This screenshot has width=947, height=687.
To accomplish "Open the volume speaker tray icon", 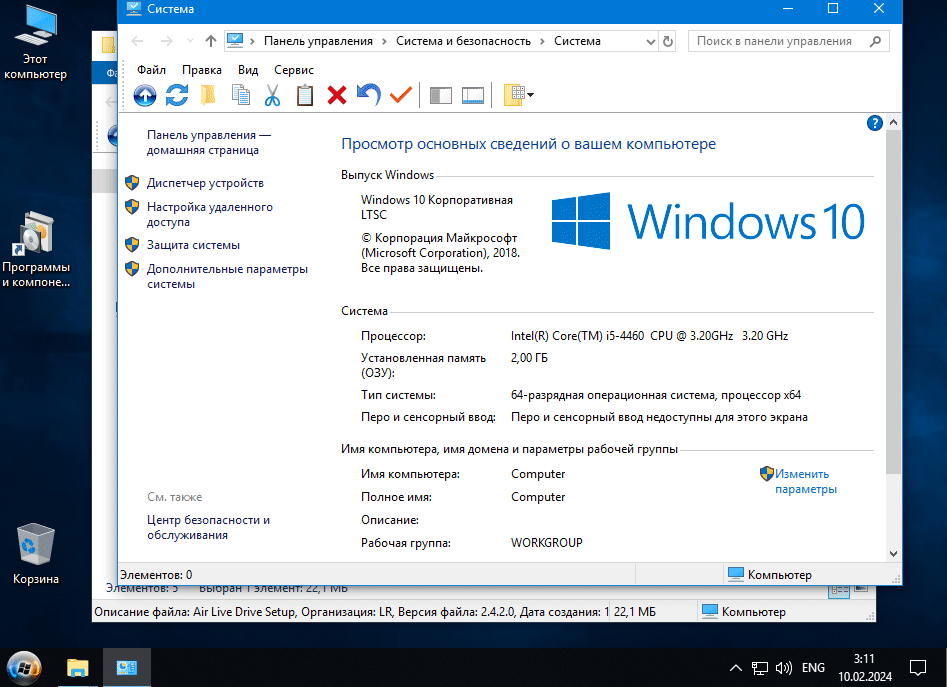I will [x=783, y=668].
